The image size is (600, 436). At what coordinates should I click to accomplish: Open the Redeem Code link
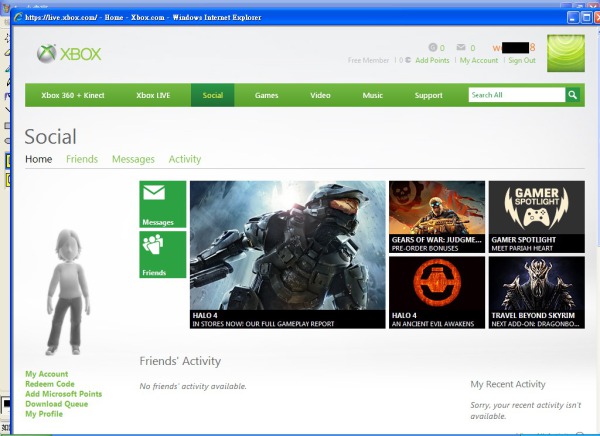tap(50, 384)
